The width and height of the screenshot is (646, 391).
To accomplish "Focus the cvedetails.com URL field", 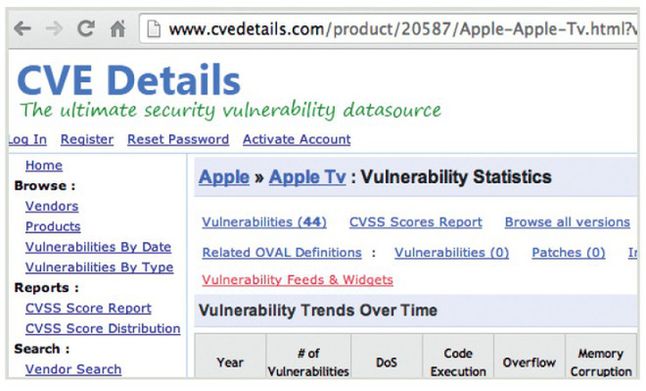I will (389, 29).
